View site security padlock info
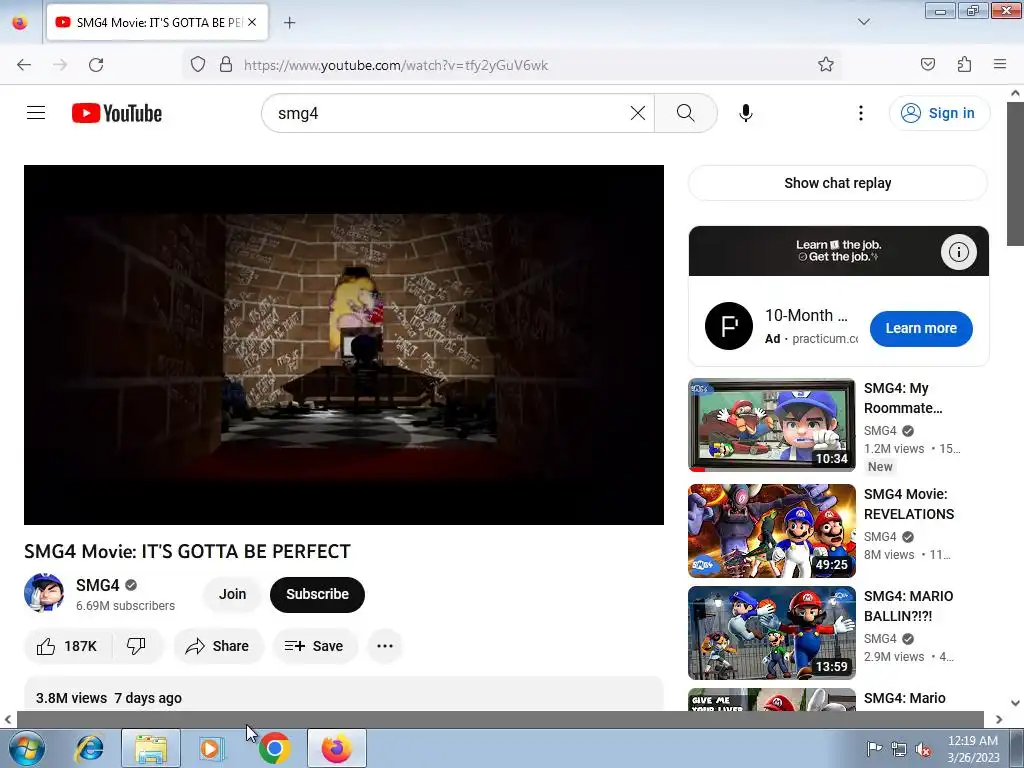Screen dimensions: 1024x768 tap(226, 64)
